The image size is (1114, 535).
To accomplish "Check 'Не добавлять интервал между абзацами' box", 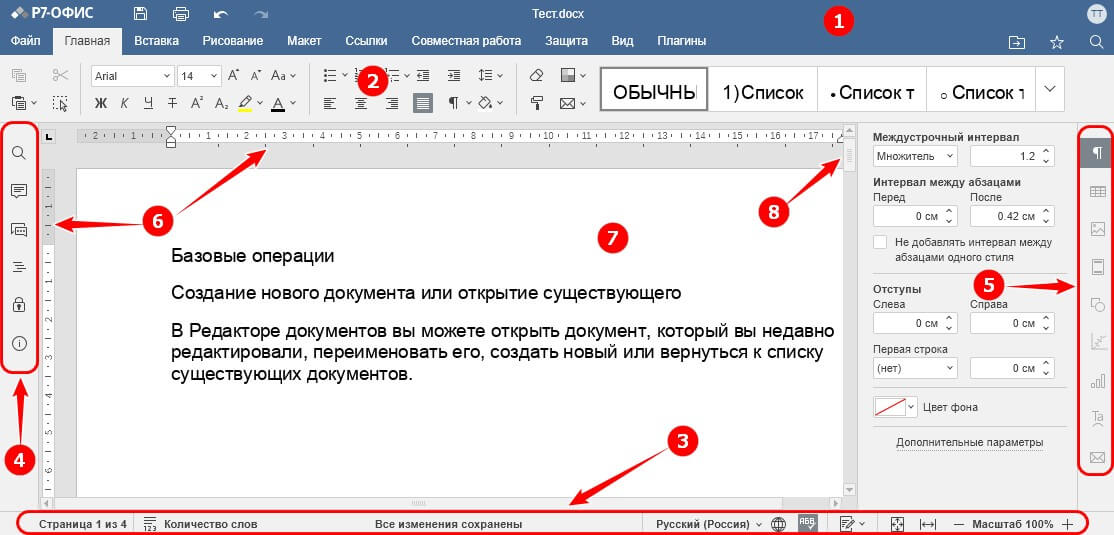I will (x=880, y=242).
